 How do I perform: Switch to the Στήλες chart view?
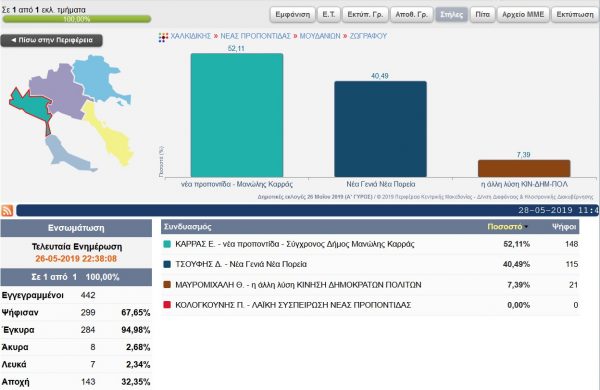[x=452, y=15]
